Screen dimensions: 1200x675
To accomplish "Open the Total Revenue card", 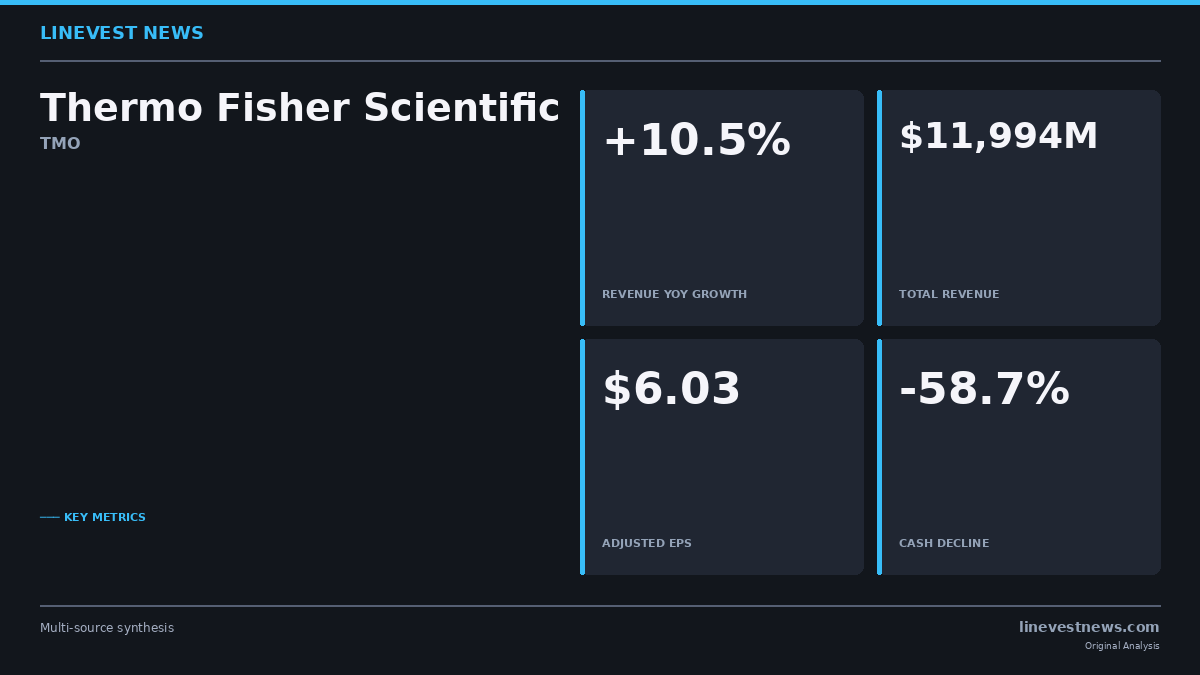I will (1019, 208).
